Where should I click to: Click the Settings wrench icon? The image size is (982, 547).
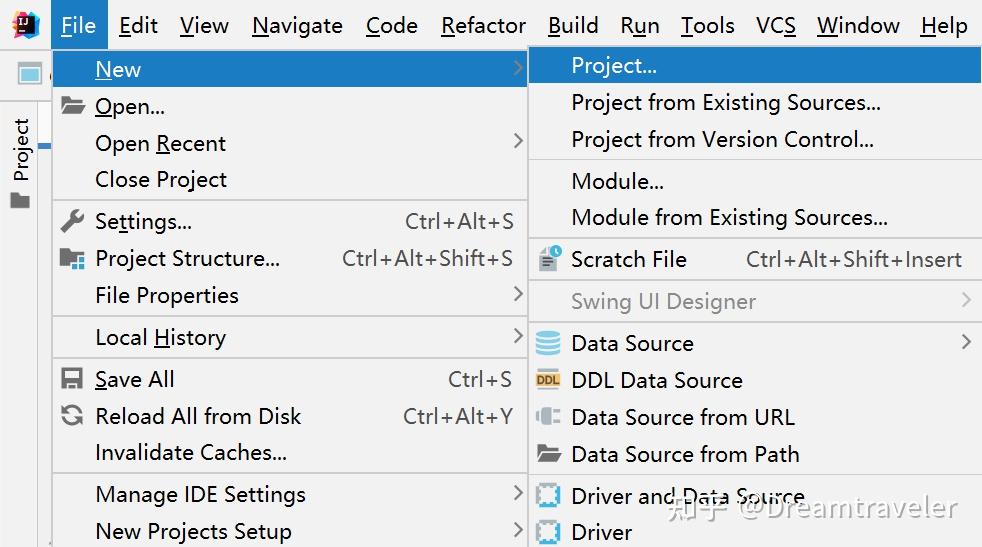tap(72, 221)
